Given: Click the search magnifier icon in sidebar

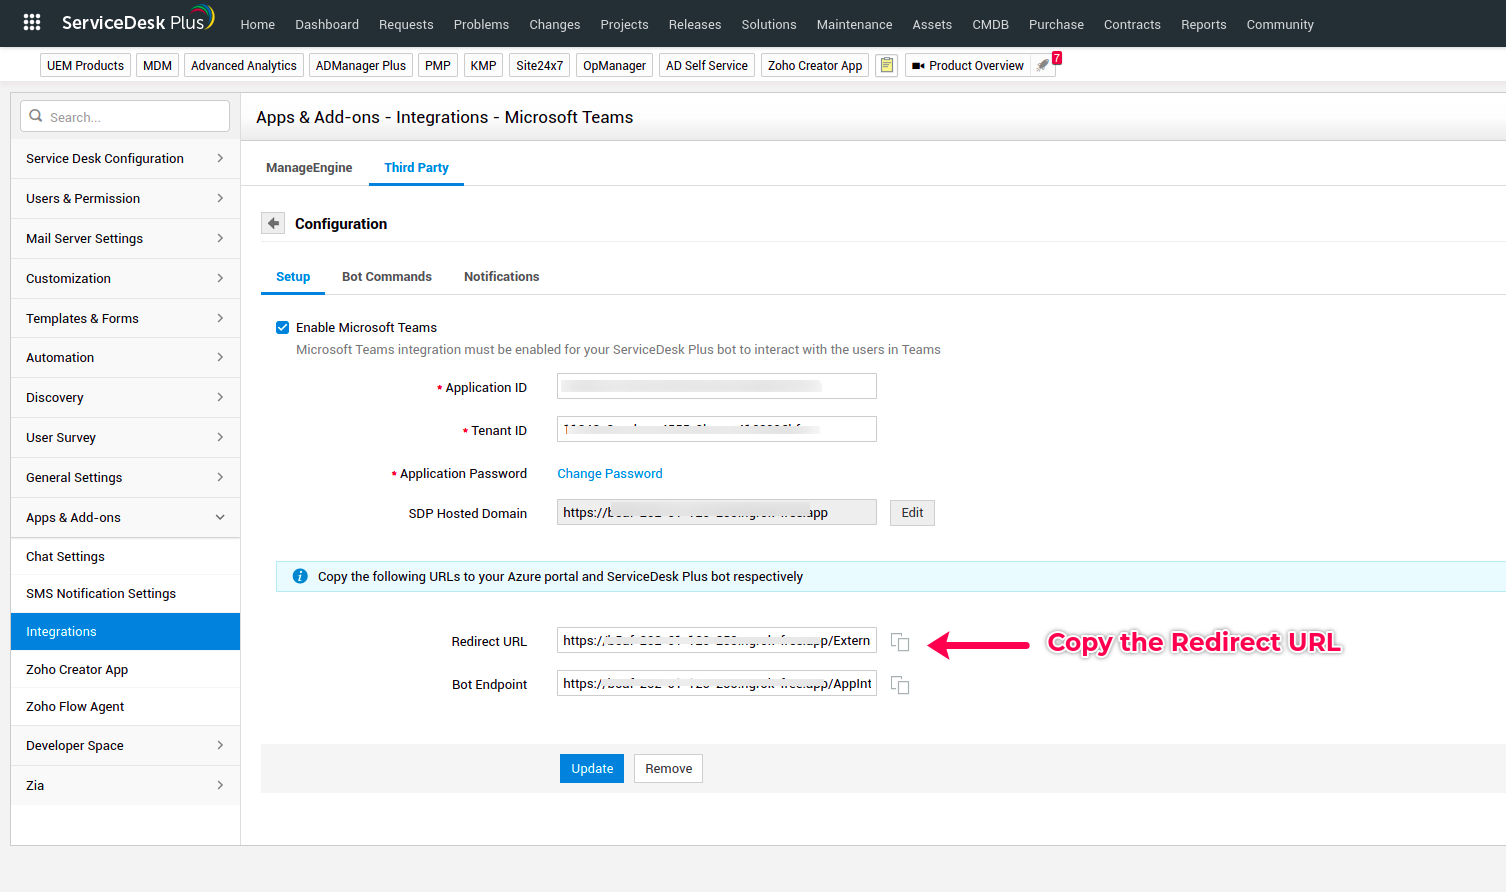Looking at the screenshot, I should tap(36, 116).
